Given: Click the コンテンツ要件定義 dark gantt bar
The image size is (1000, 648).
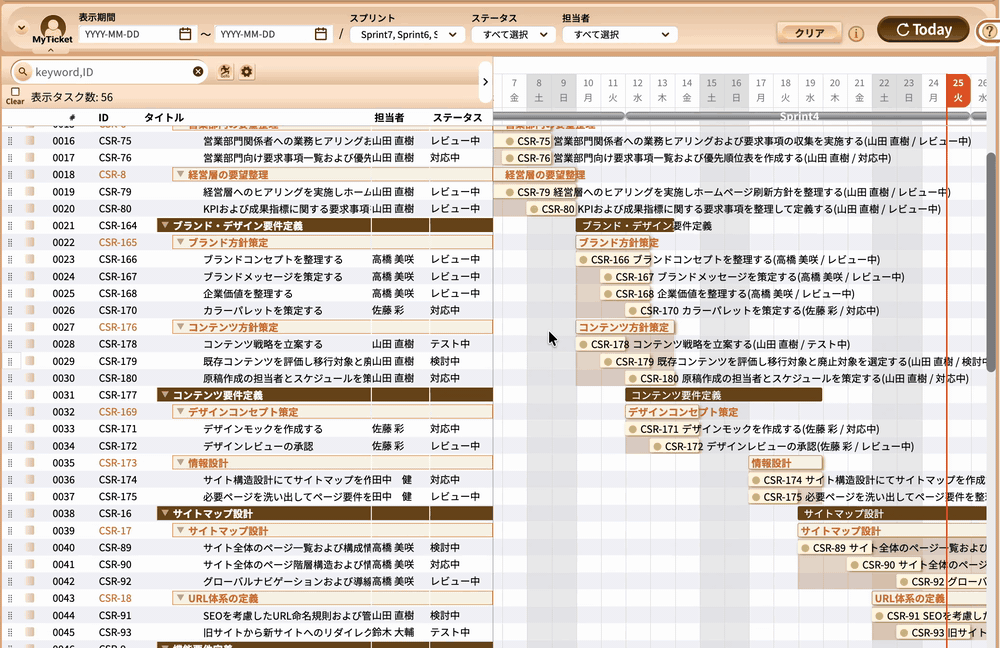Looking at the screenshot, I should click(x=724, y=395).
